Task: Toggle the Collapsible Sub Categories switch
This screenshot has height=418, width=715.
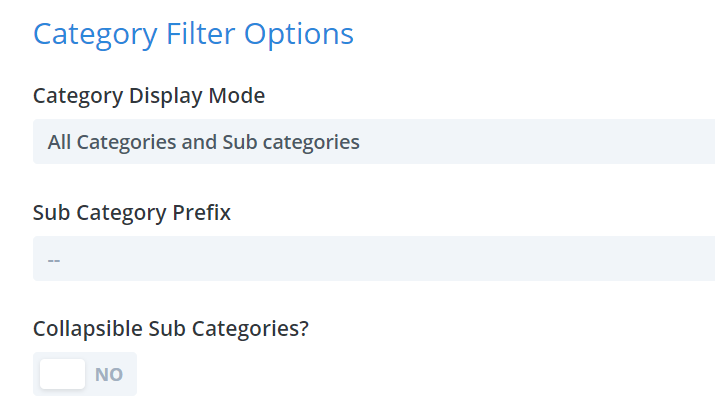Action: [85, 374]
